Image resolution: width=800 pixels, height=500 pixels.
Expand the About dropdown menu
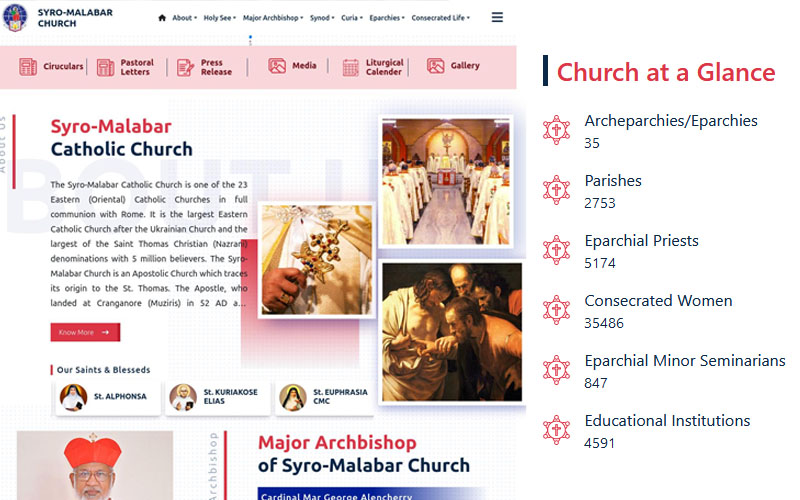point(184,18)
